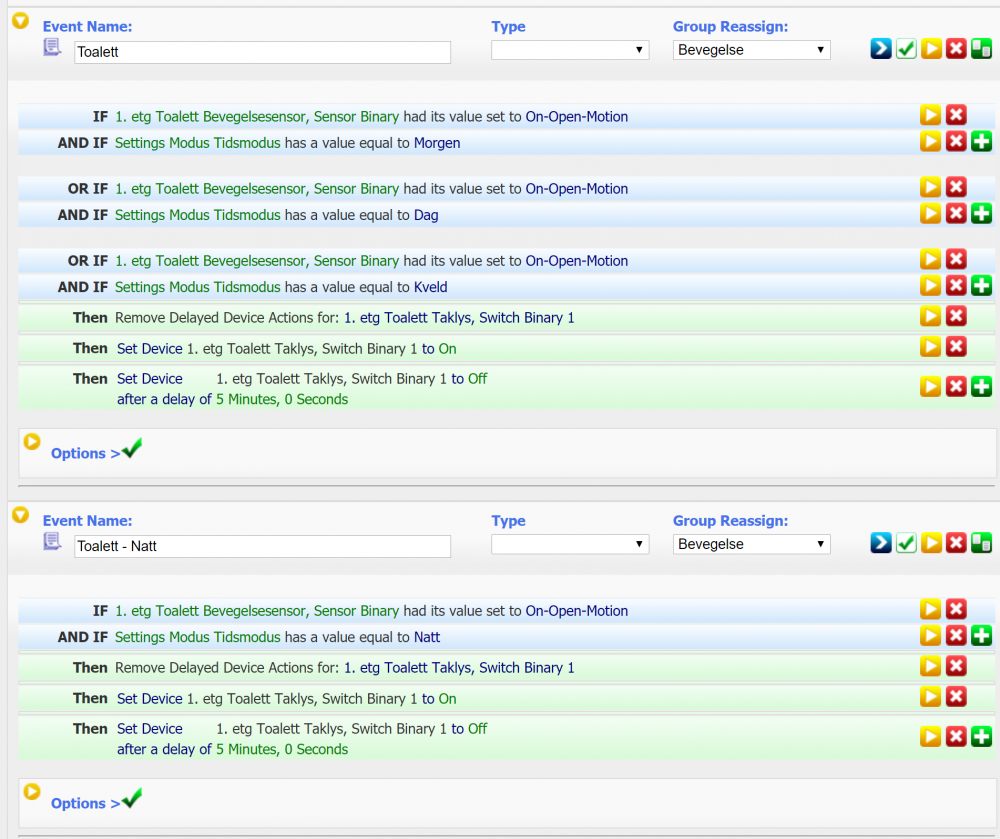
Task: Toggle enabled checkmark for Toalett event
Action: 906,49
